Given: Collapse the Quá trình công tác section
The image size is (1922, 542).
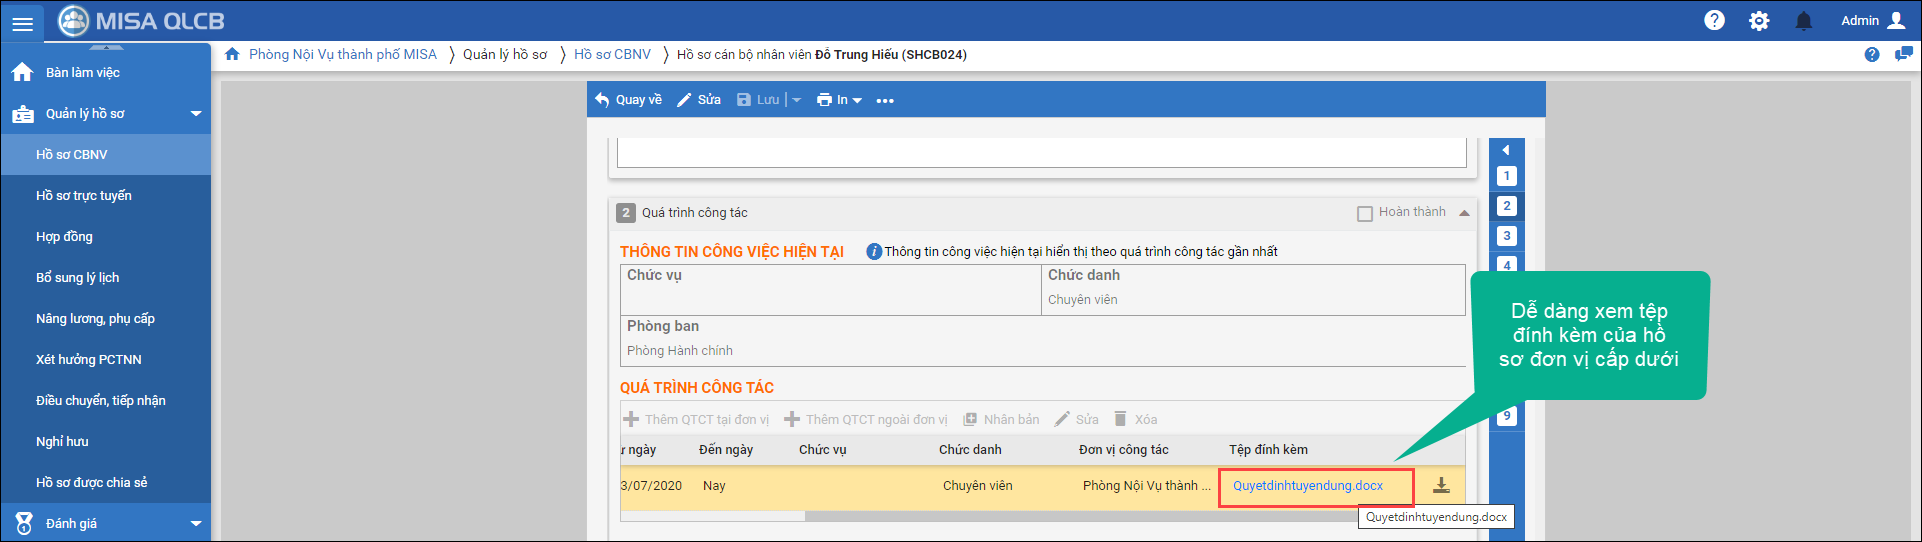Looking at the screenshot, I should [x=1464, y=213].
